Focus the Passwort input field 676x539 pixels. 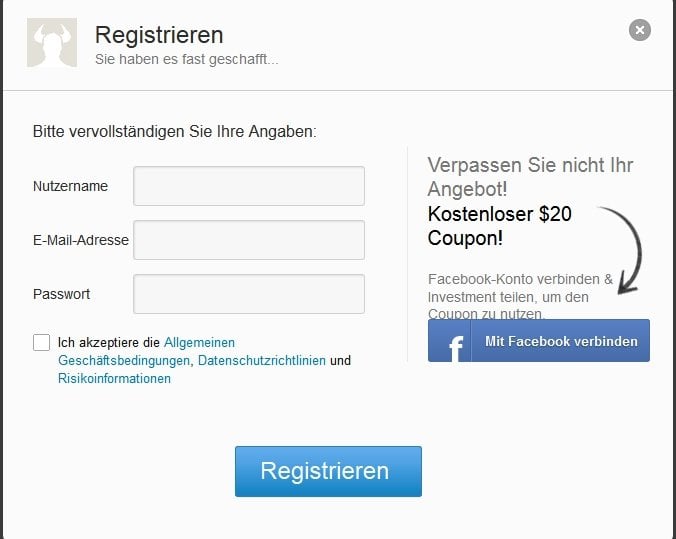[249, 294]
